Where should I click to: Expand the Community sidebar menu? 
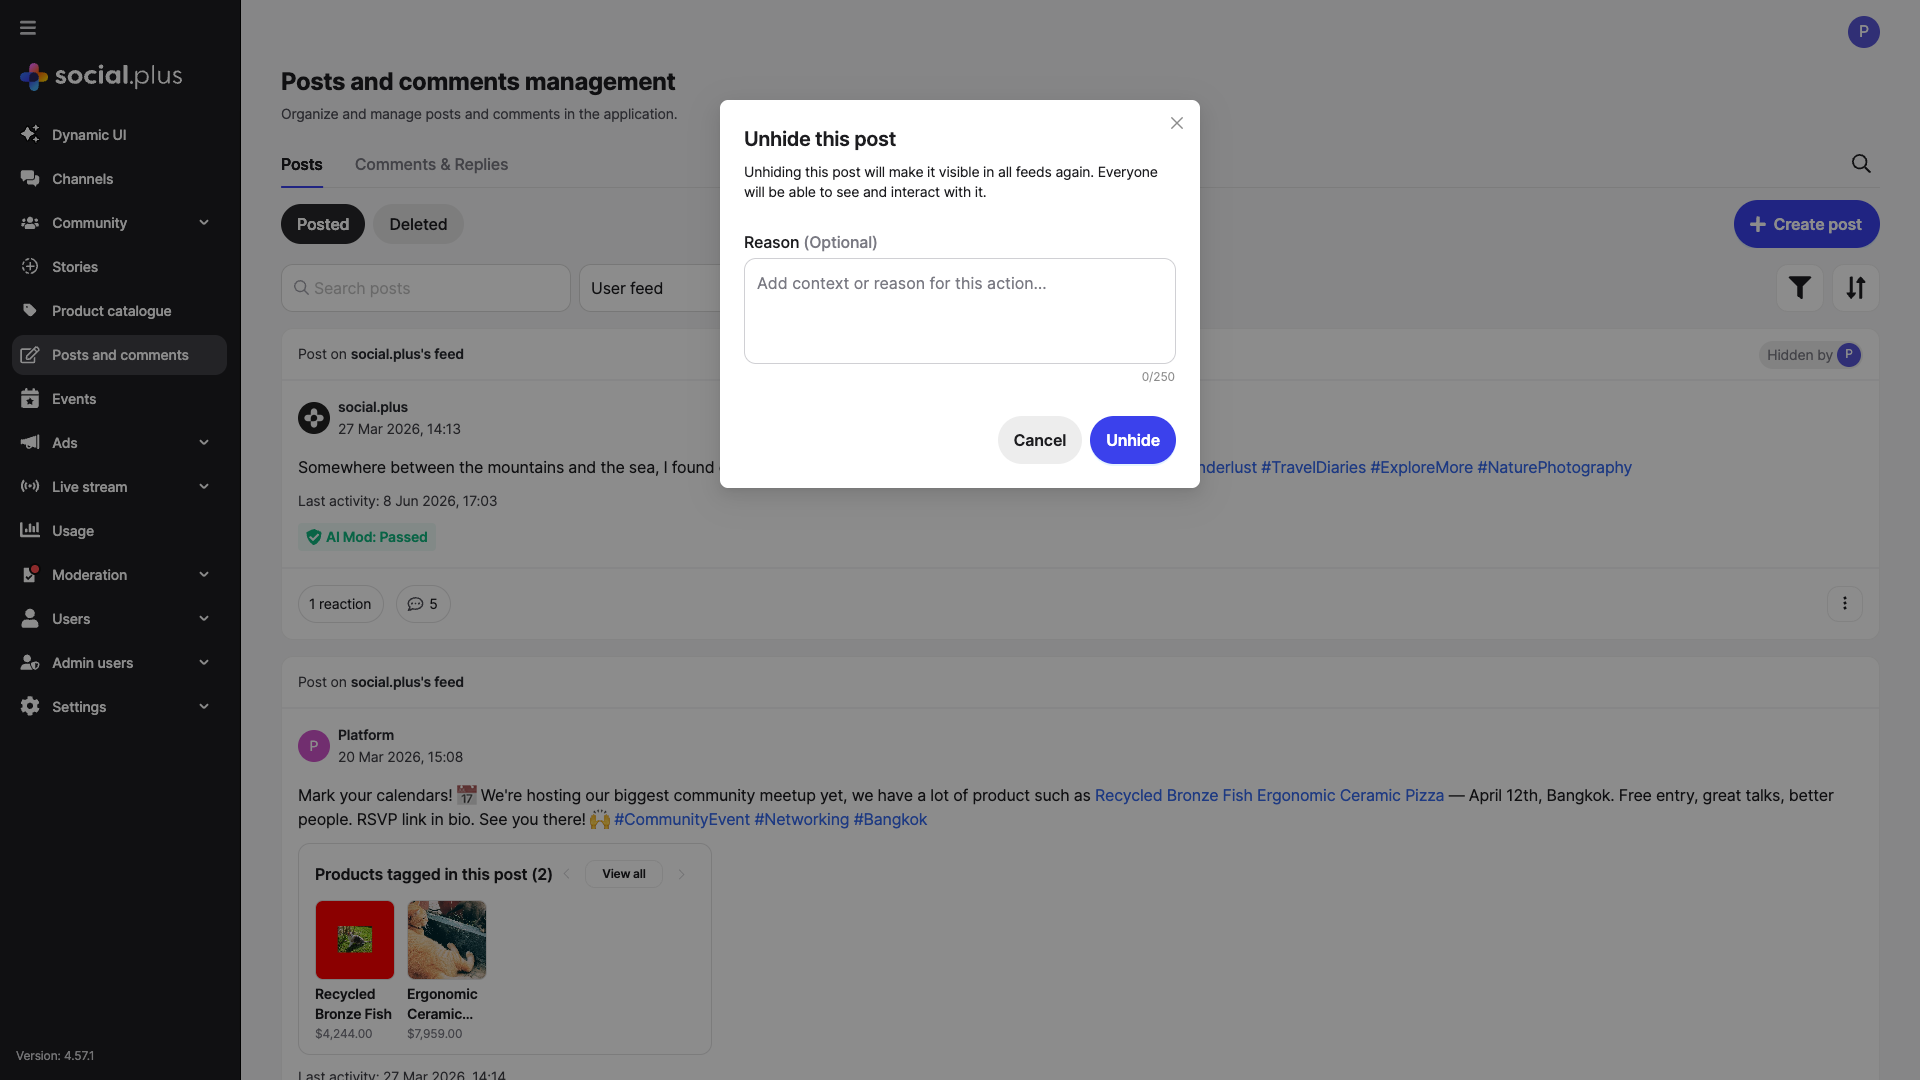pos(119,223)
